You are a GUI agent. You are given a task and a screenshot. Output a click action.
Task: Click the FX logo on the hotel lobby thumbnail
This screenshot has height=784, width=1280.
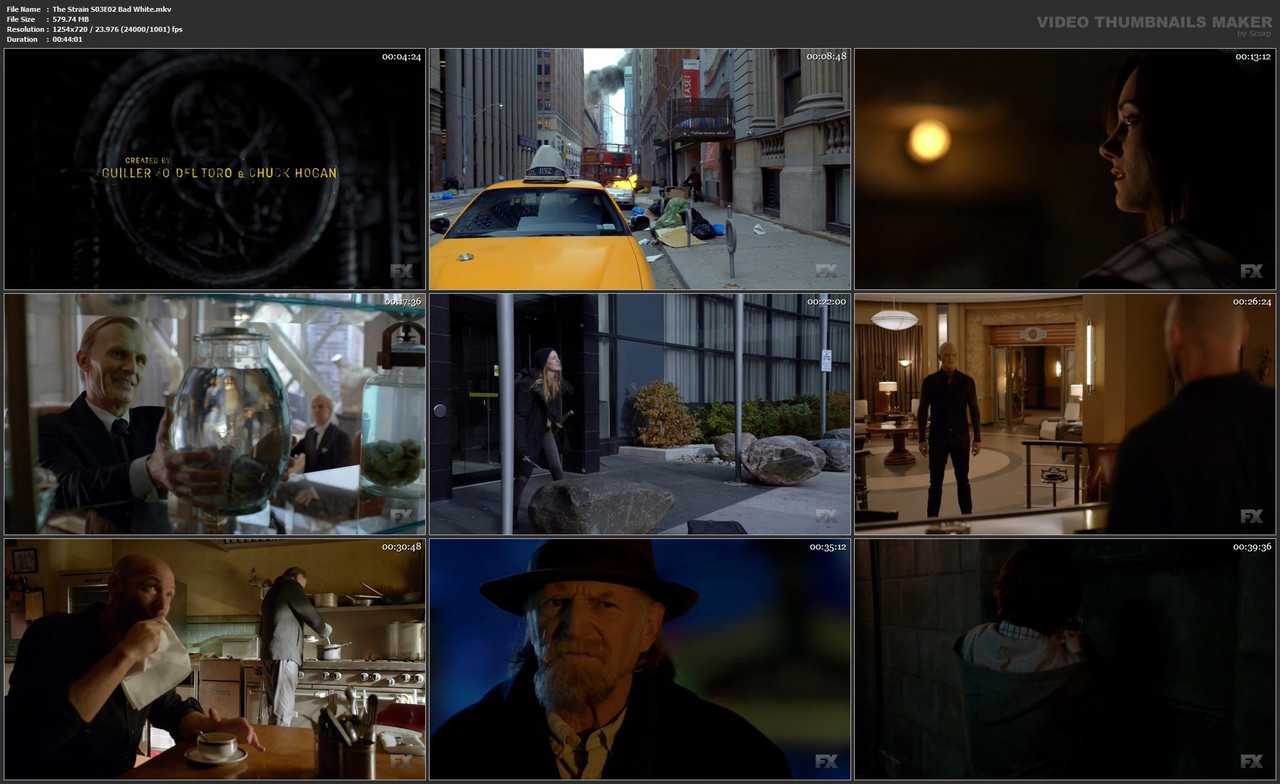click(x=1251, y=515)
